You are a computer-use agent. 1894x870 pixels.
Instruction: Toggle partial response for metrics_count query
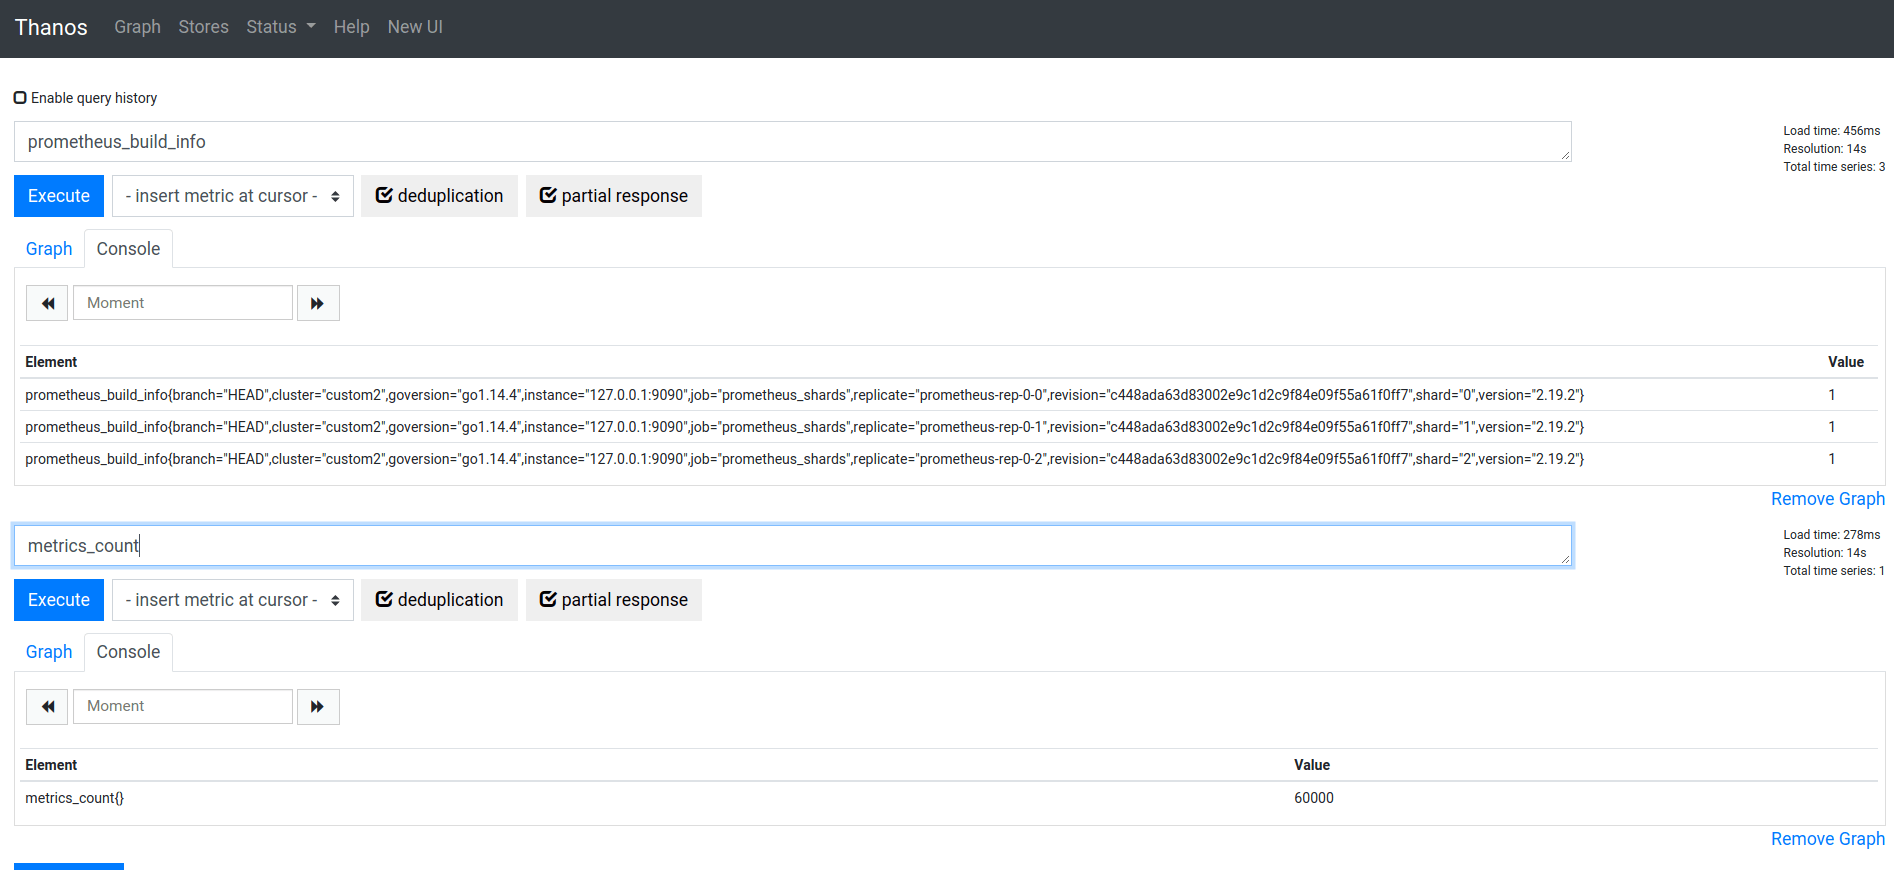(x=613, y=600)
